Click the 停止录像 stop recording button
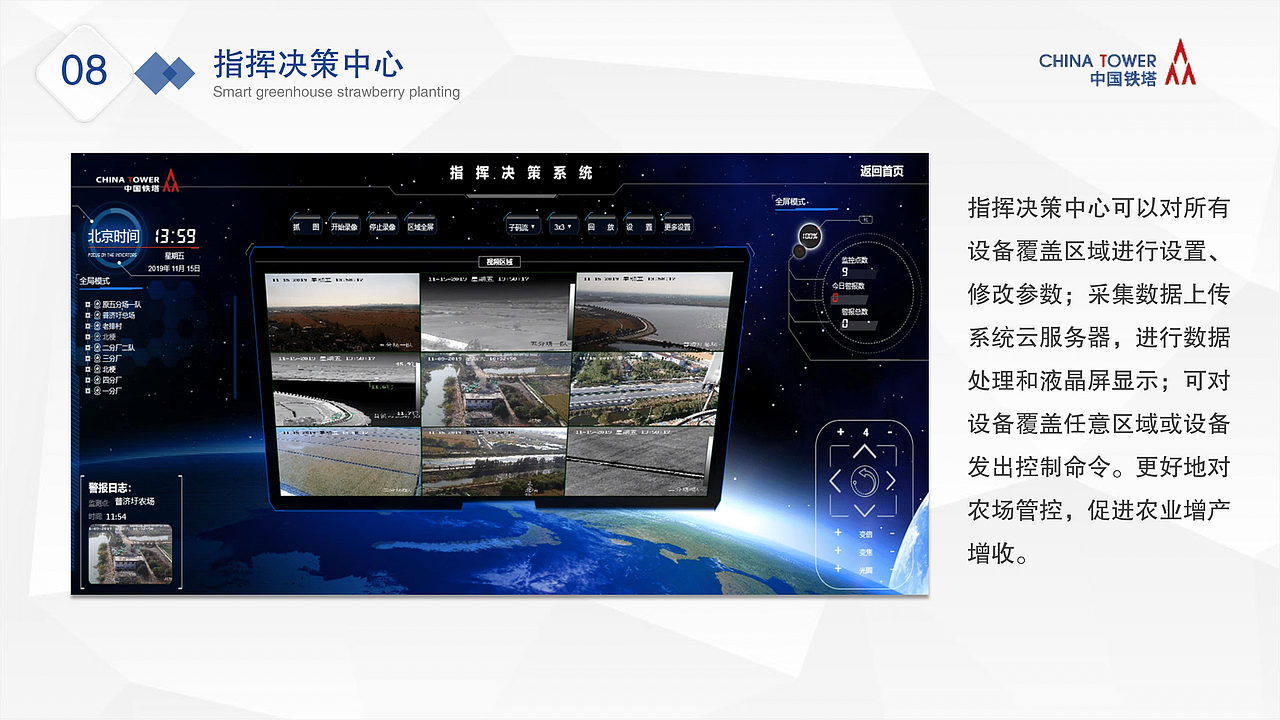This screenshot has height=720, width=1280. click(x=382, y=227)
